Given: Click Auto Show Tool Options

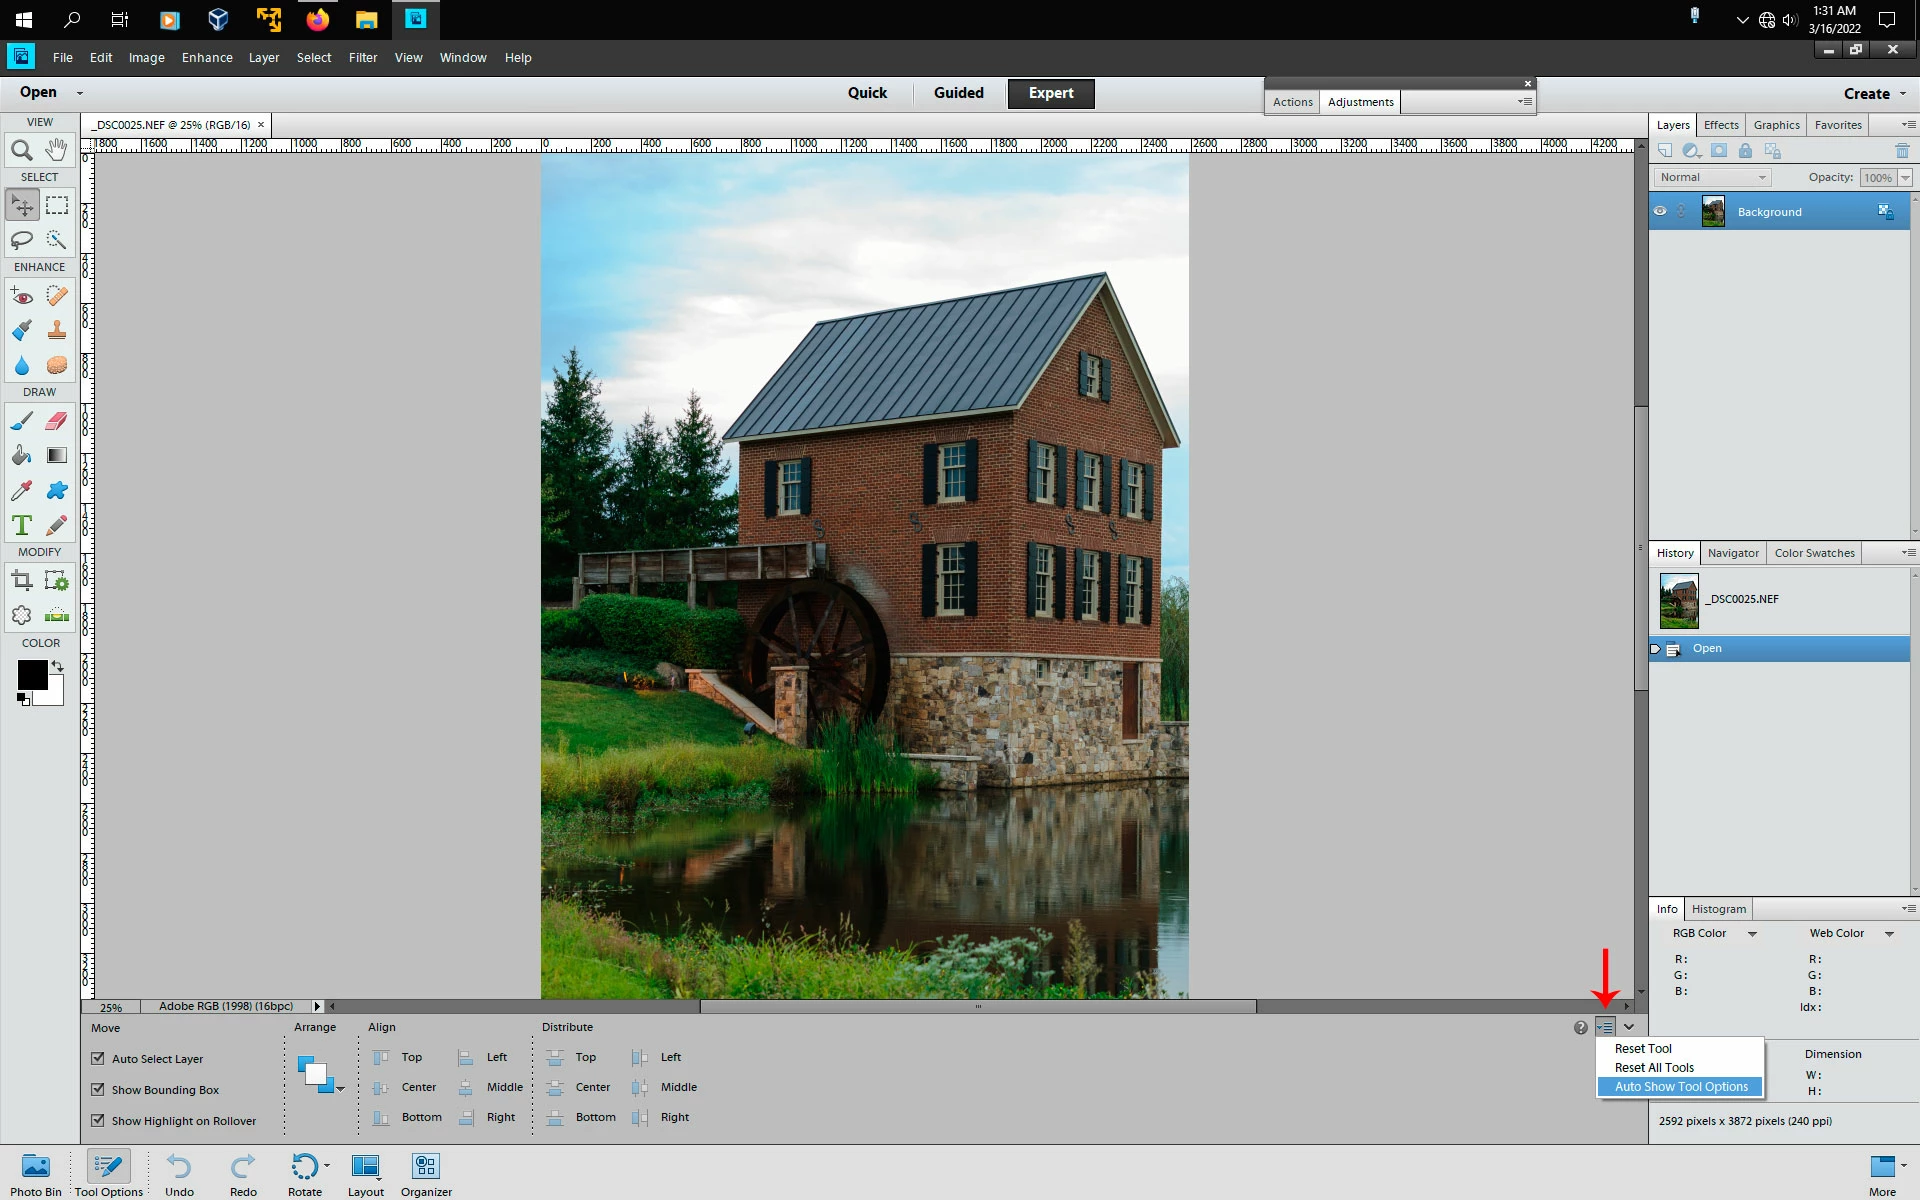Looking at the screenshot, I should [1680, 1087].
